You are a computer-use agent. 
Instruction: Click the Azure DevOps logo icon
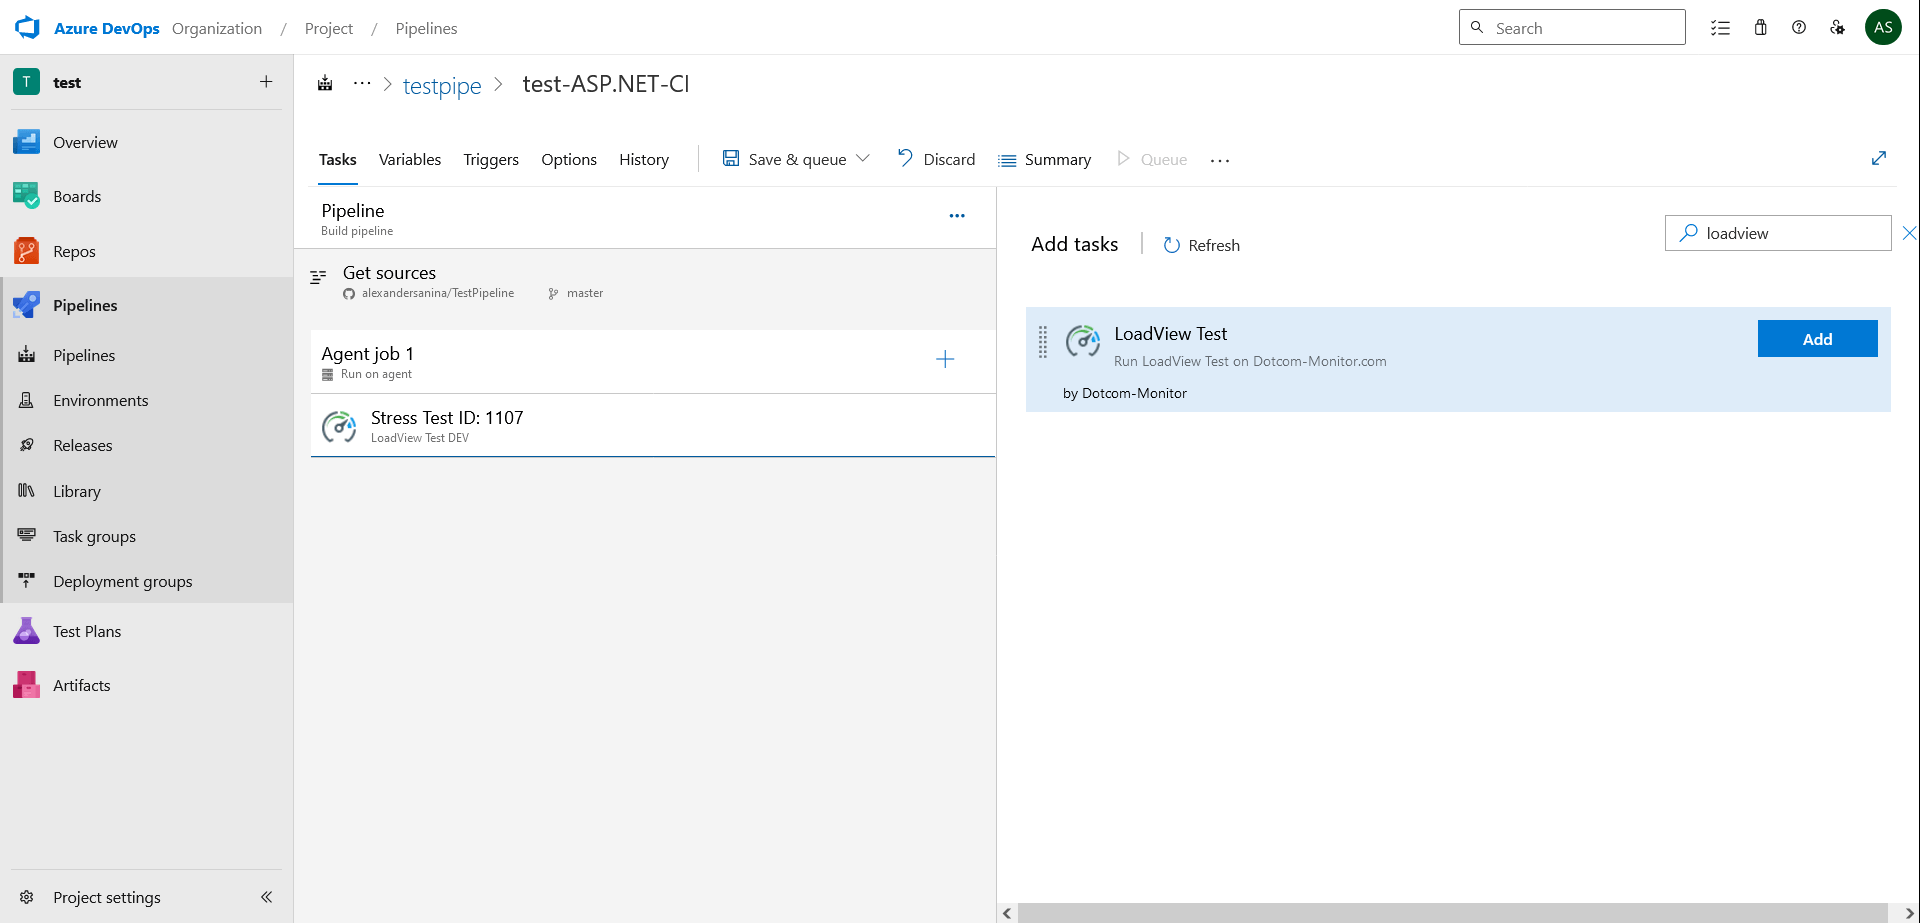coord(27,28)
